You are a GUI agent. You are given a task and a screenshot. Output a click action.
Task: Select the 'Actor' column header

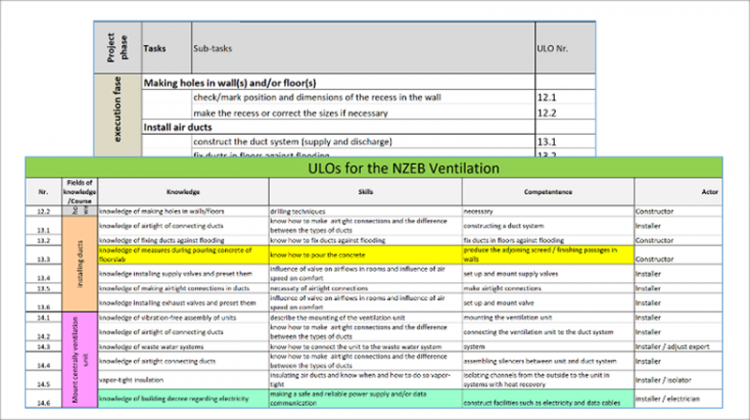click(x=682, y=190)
